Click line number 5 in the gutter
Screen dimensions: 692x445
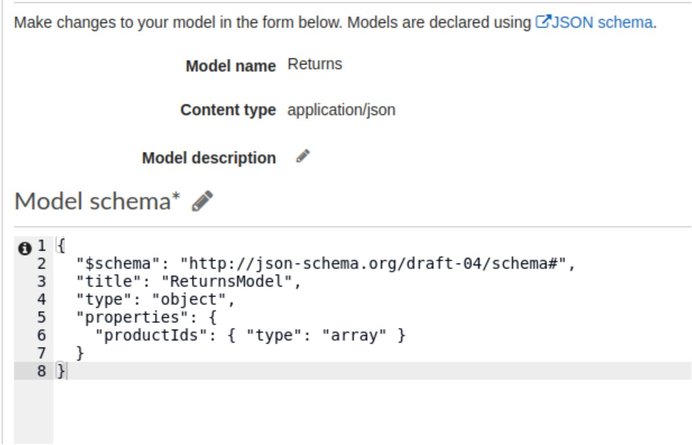(41, 317)
